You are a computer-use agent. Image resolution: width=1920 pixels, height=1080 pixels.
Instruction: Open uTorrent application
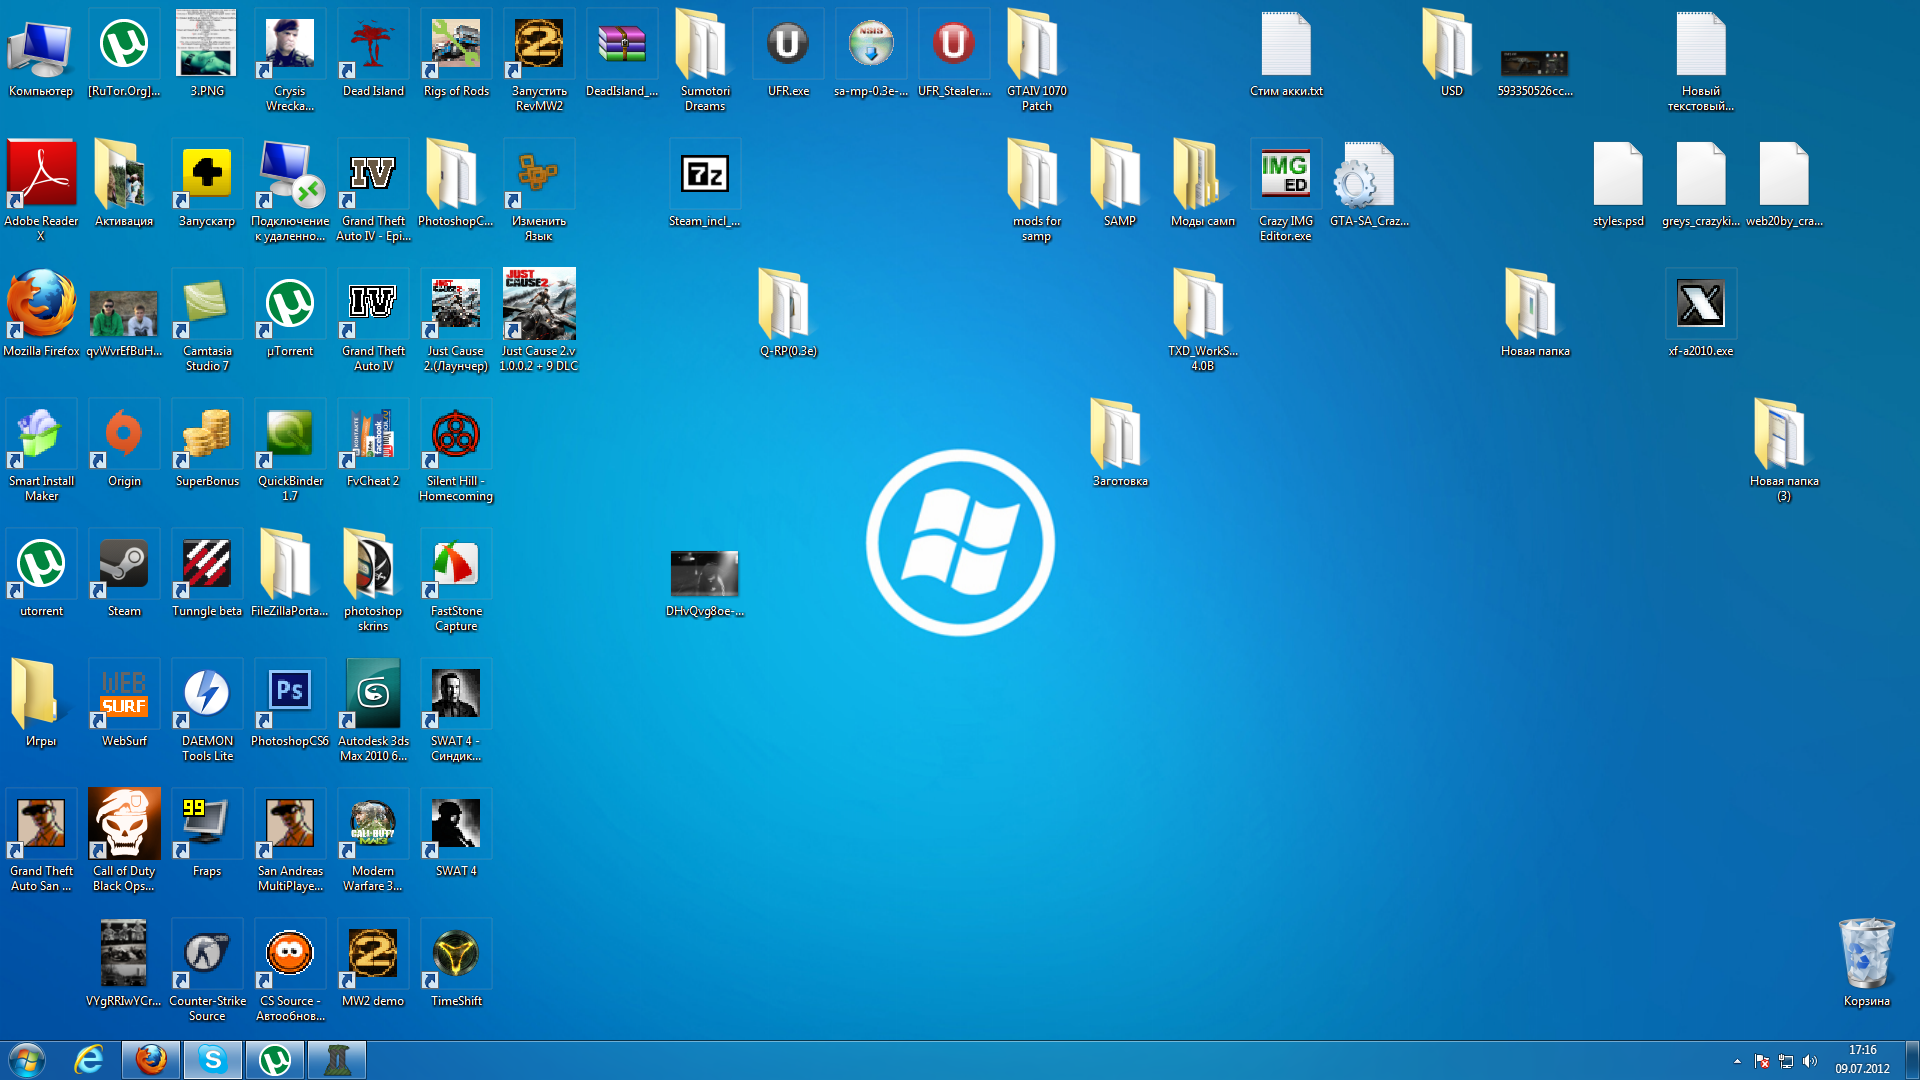(x=40, y=566)
